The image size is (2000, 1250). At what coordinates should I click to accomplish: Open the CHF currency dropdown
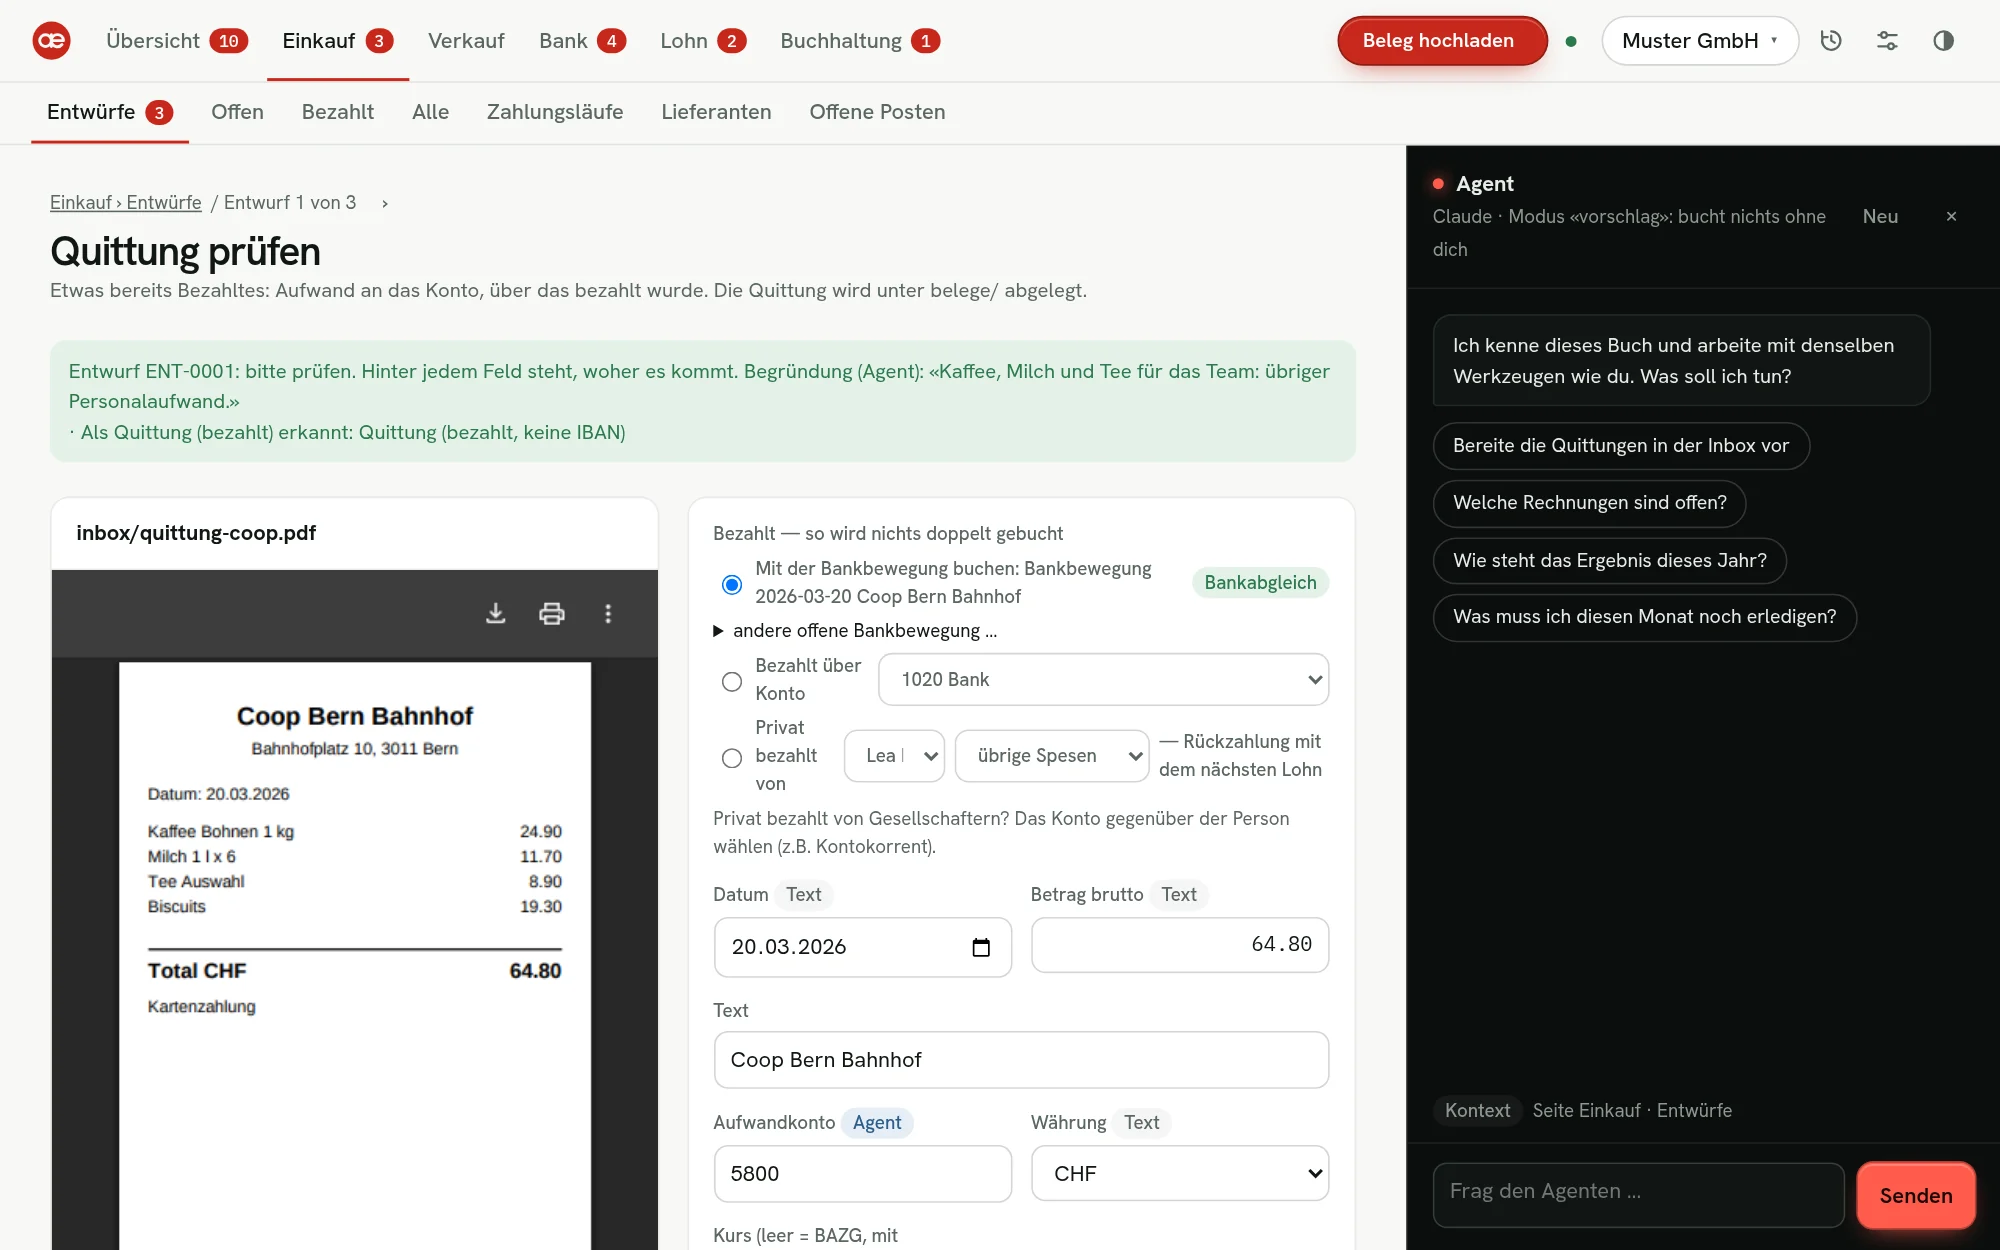[x=1179, y=1174]
